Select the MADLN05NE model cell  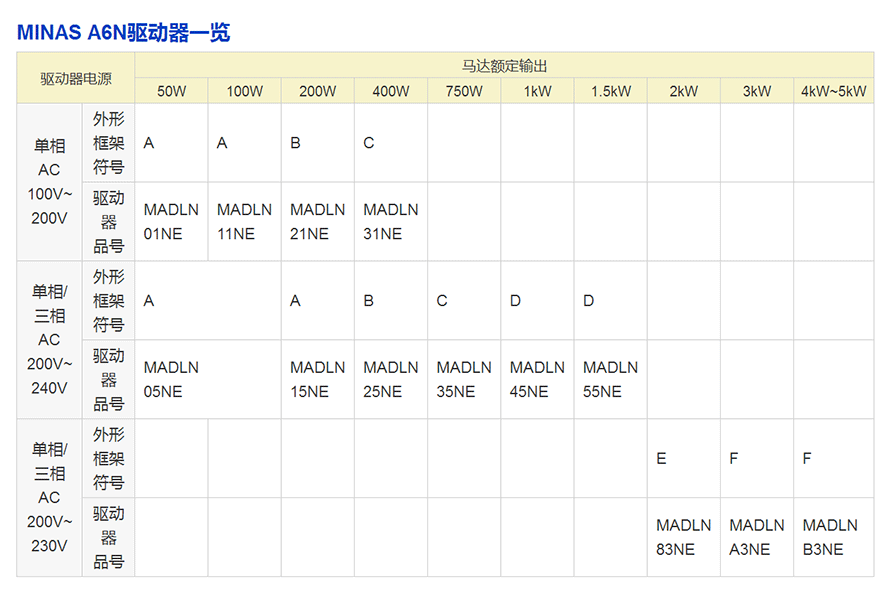171,380
